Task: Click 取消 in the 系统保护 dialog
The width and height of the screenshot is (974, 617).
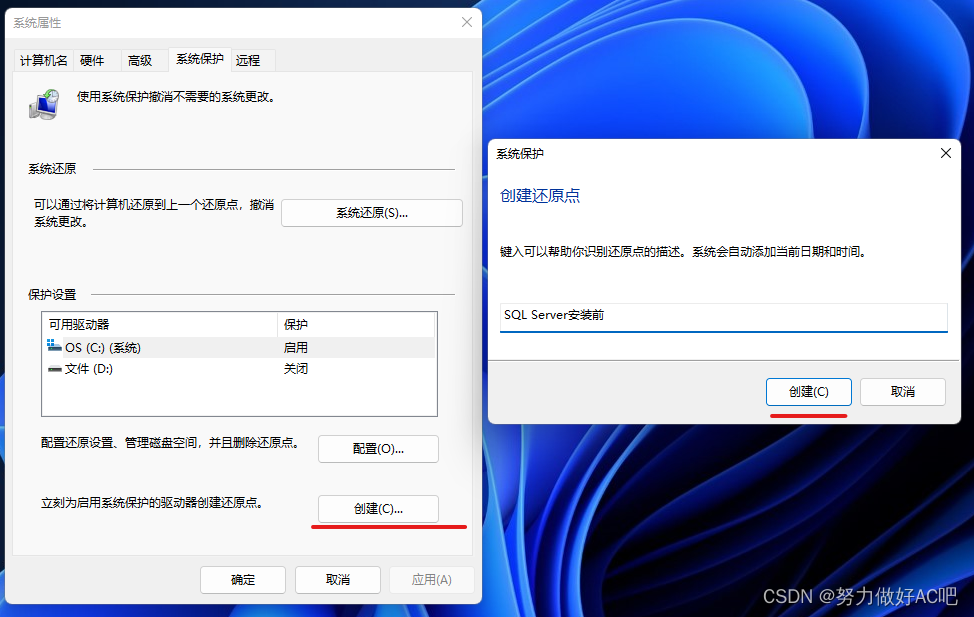Action: (903, 392)
